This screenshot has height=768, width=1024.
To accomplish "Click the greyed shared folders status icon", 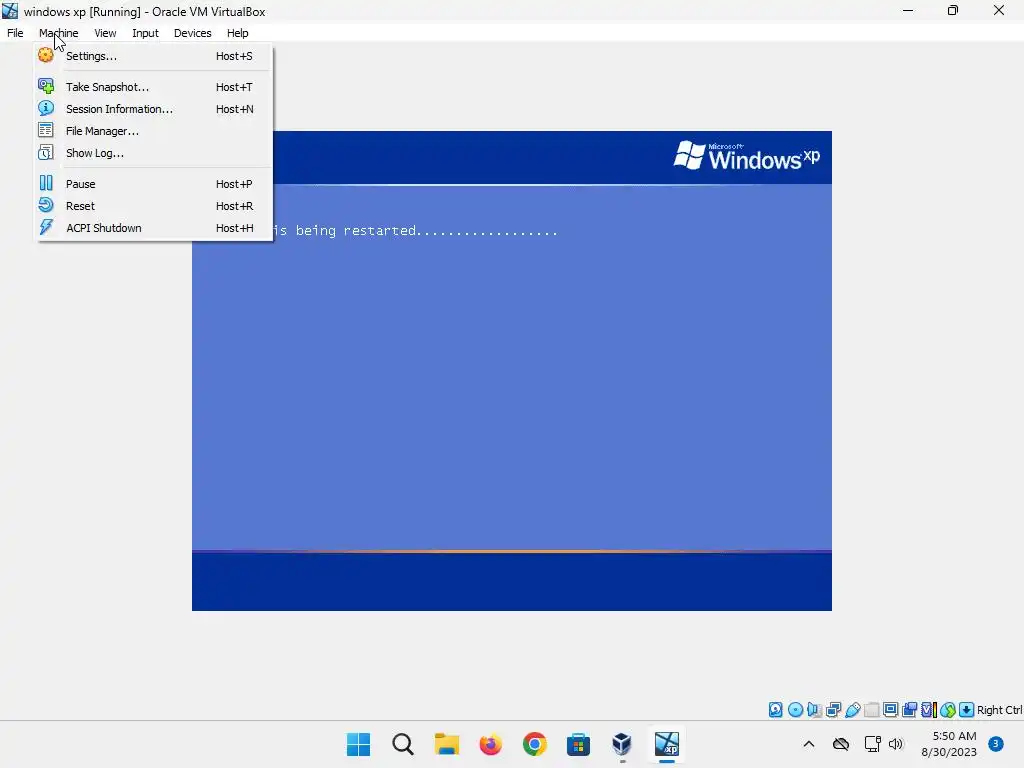I will pyautogui.click(x=872, y=710).
